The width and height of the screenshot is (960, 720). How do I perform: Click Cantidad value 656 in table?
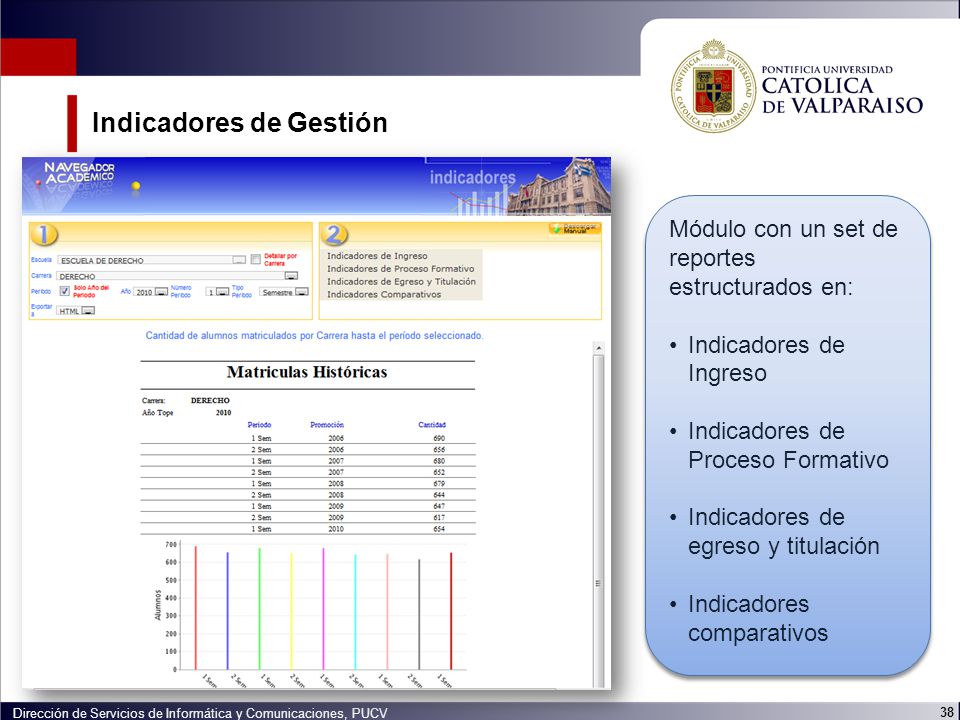(439, 449)
